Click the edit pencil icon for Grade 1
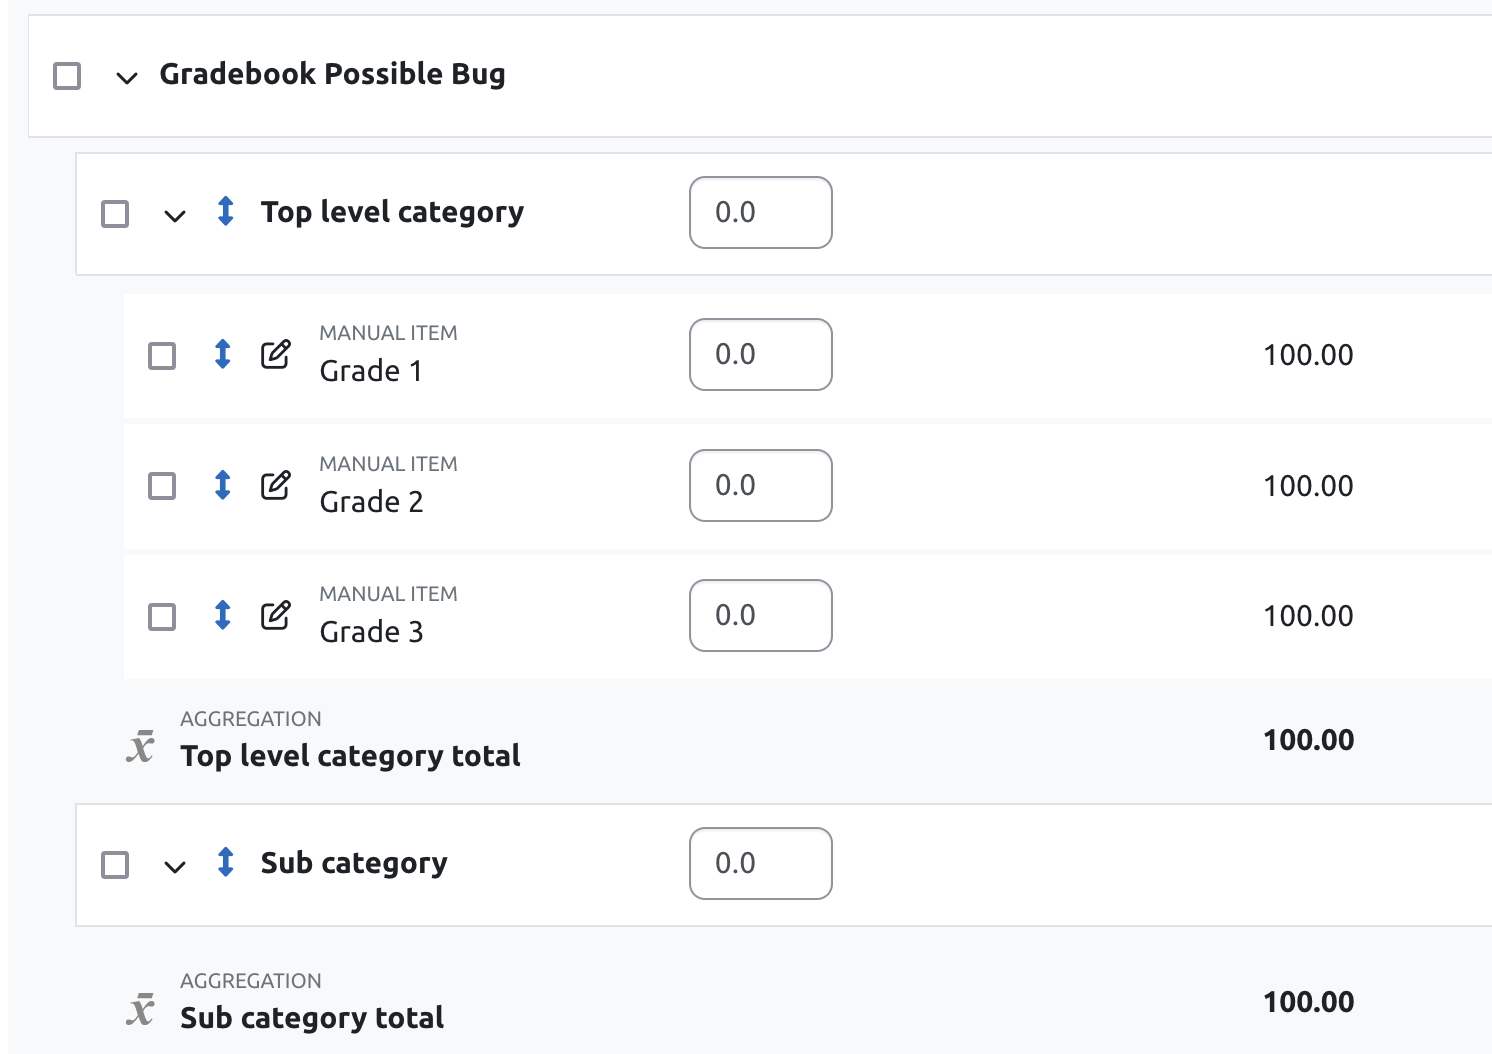 (x=276, y=354)
